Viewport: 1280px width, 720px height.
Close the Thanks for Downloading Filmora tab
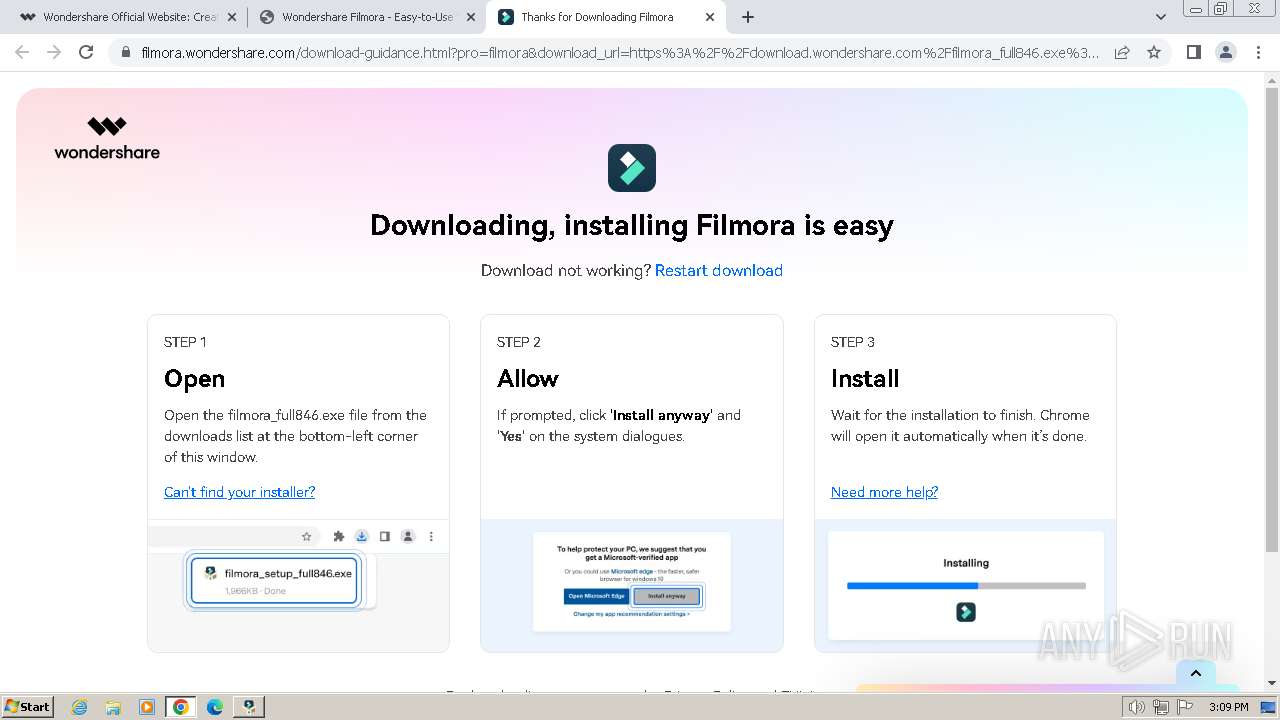(x=710, y=17)
